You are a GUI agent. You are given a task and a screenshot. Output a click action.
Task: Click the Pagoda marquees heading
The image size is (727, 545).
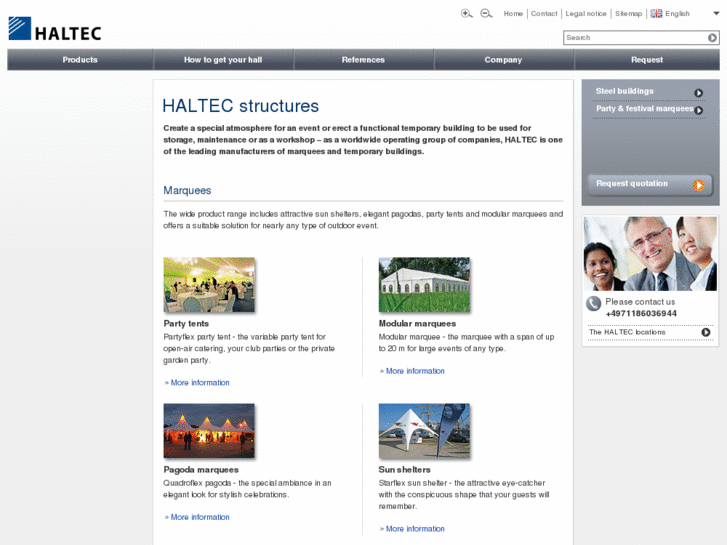point(201,470)
